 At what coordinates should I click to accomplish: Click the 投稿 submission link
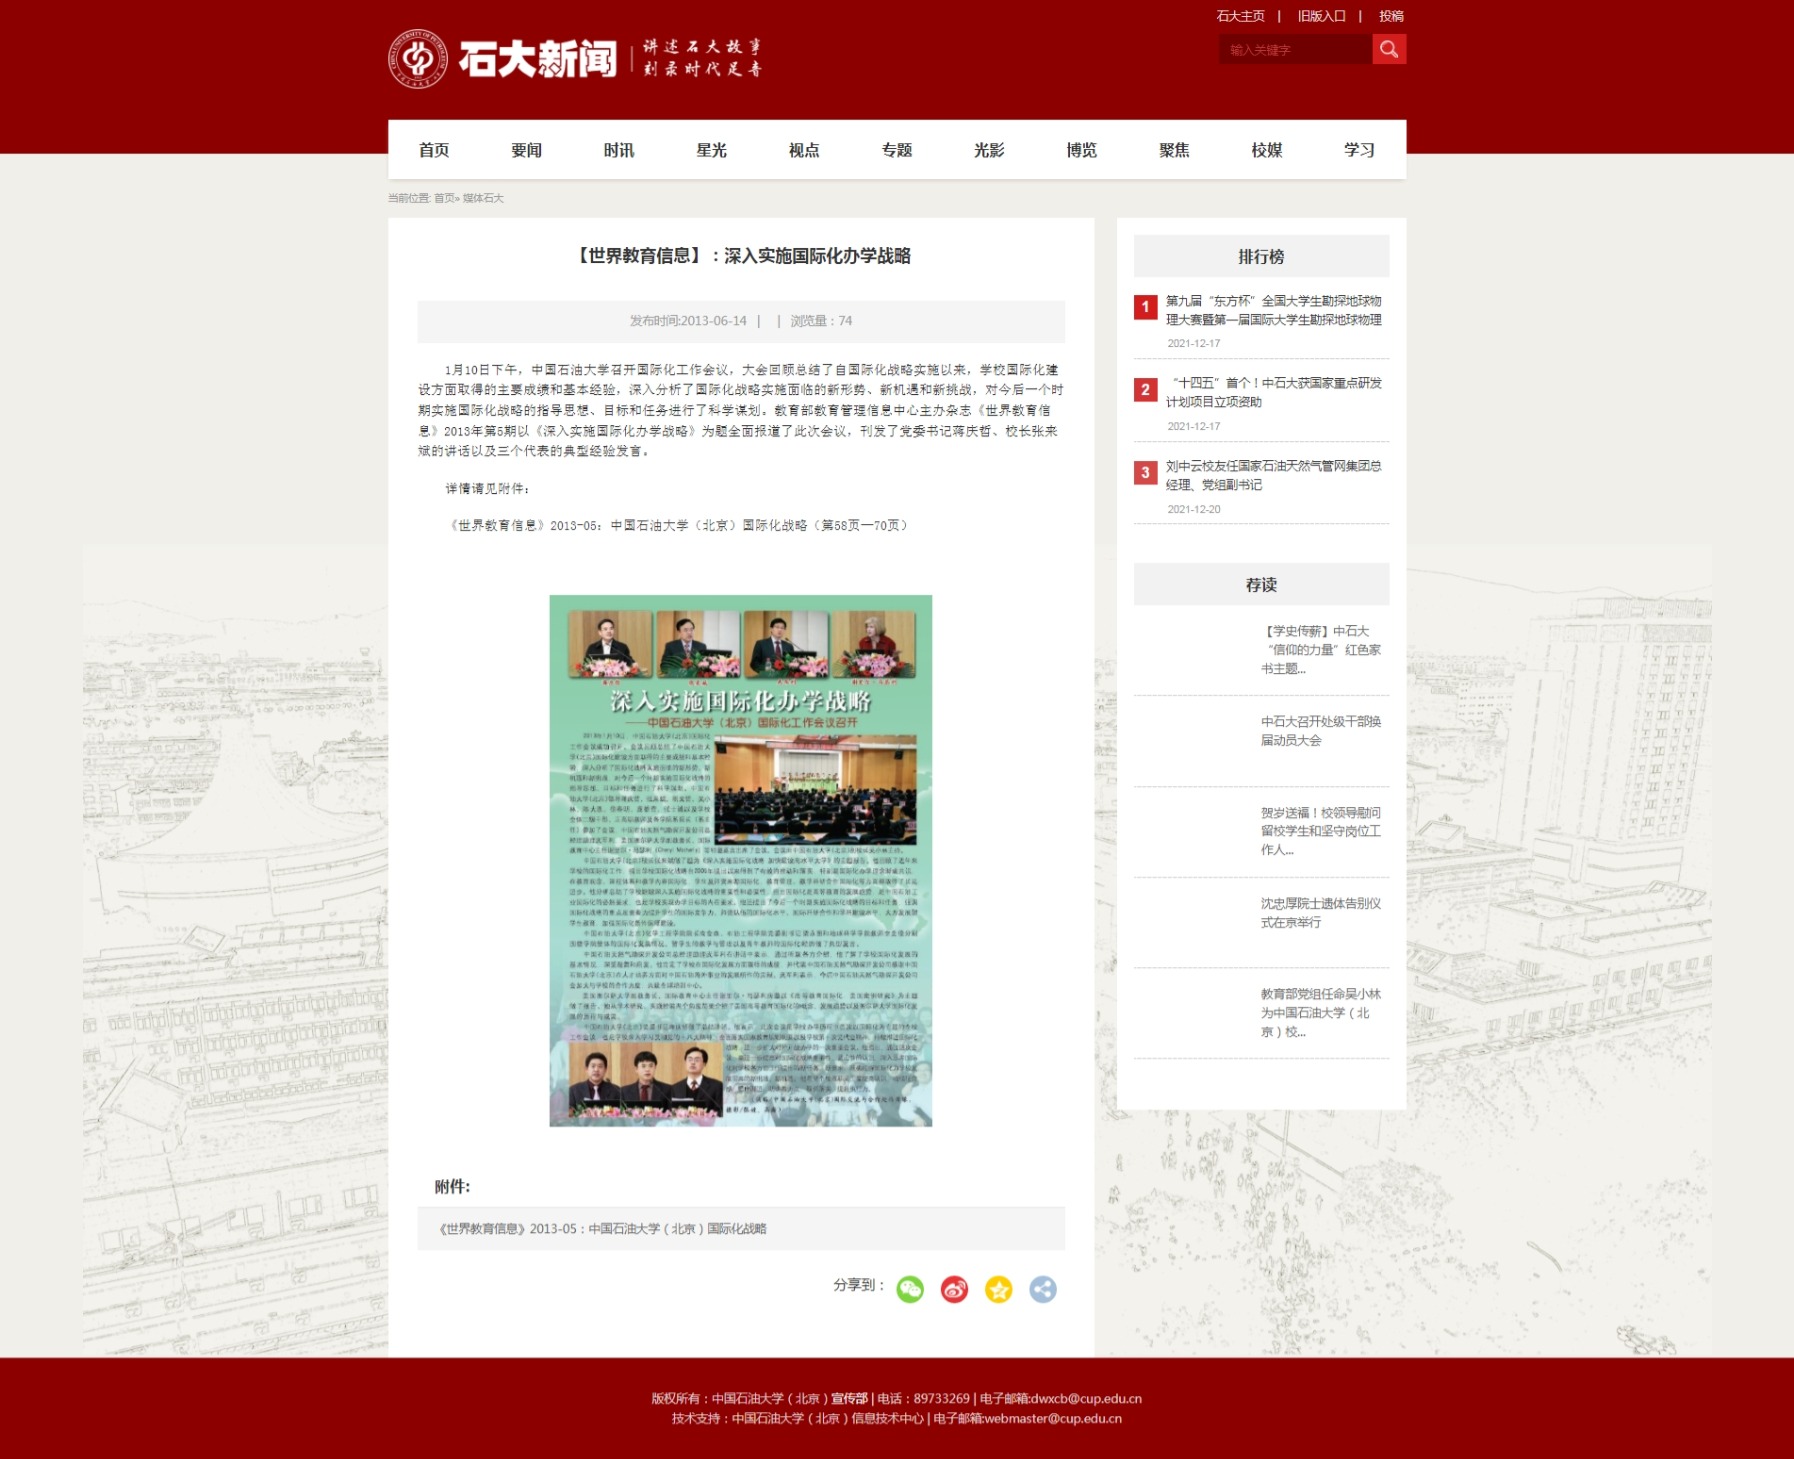tap(1391, 16)
